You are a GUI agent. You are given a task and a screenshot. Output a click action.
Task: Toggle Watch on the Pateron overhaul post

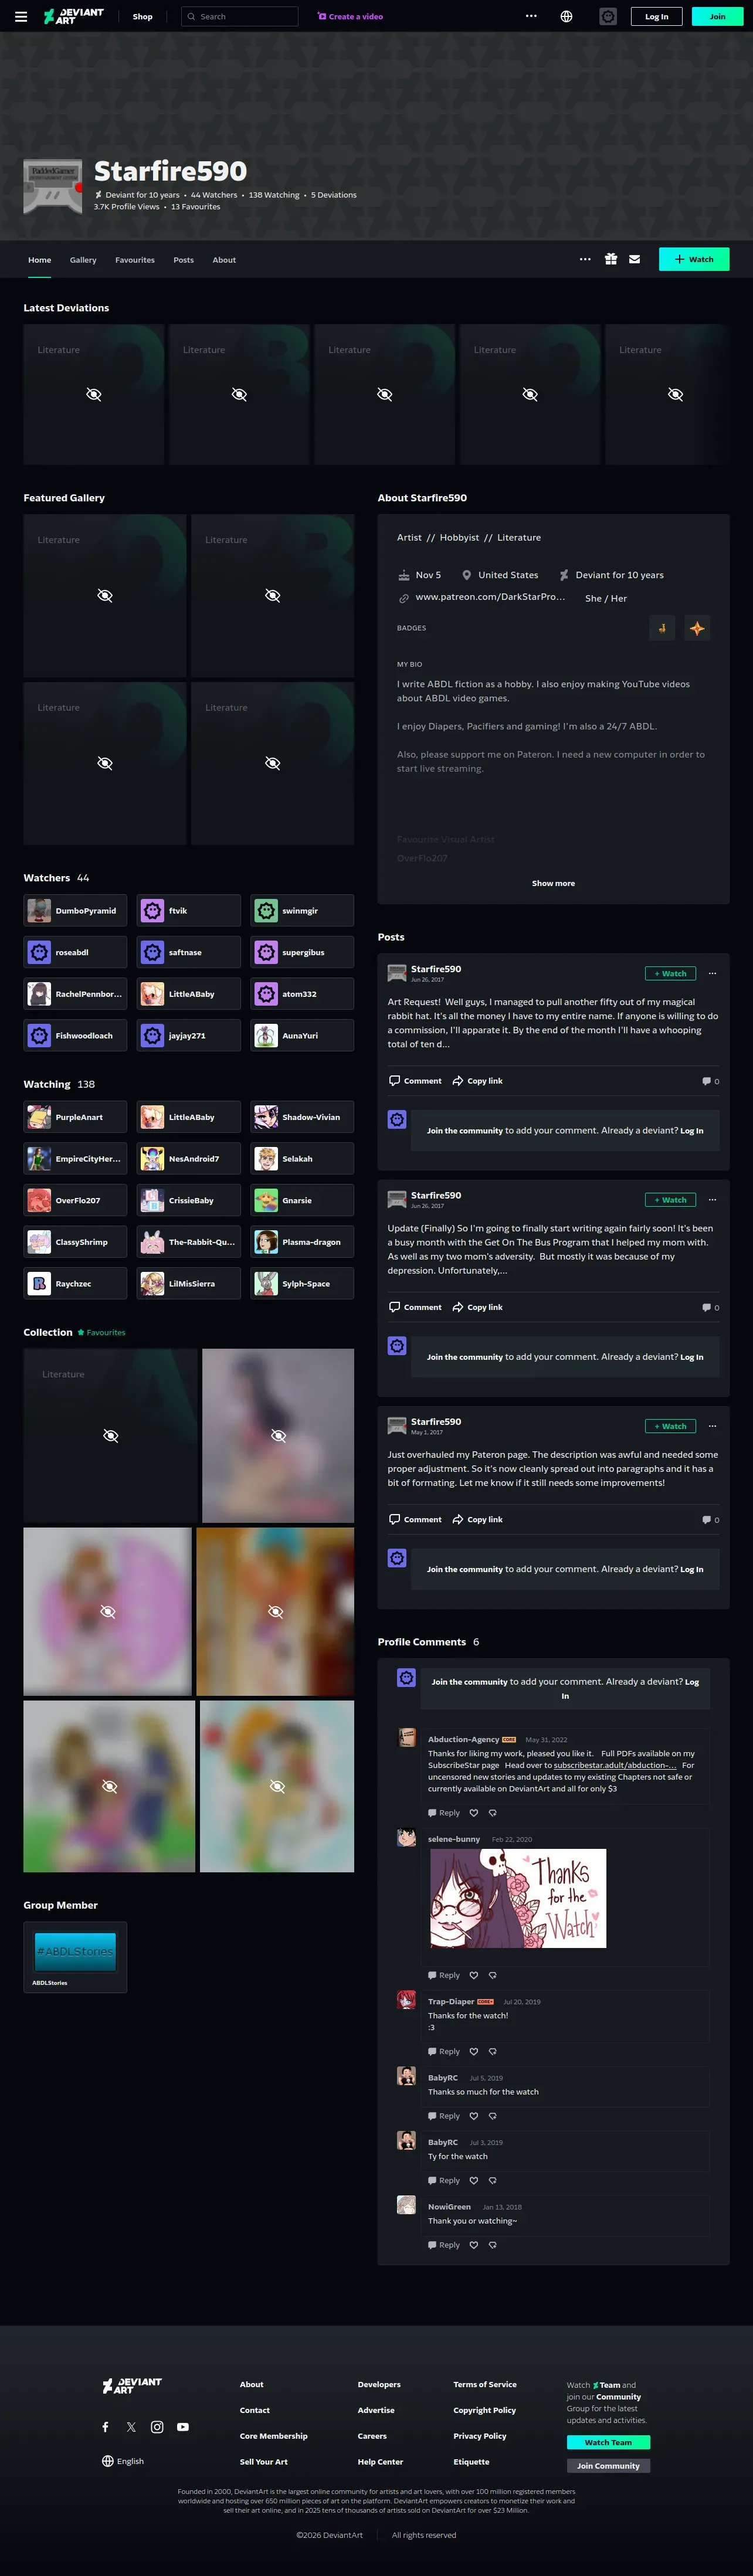coord(670,1426)
